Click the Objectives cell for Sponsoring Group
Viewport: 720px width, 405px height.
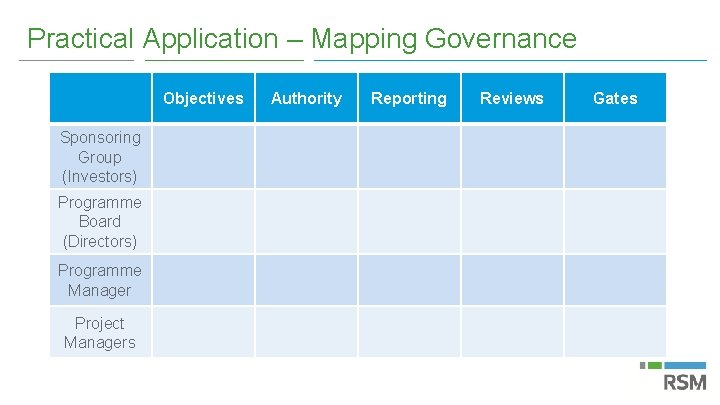203,157
